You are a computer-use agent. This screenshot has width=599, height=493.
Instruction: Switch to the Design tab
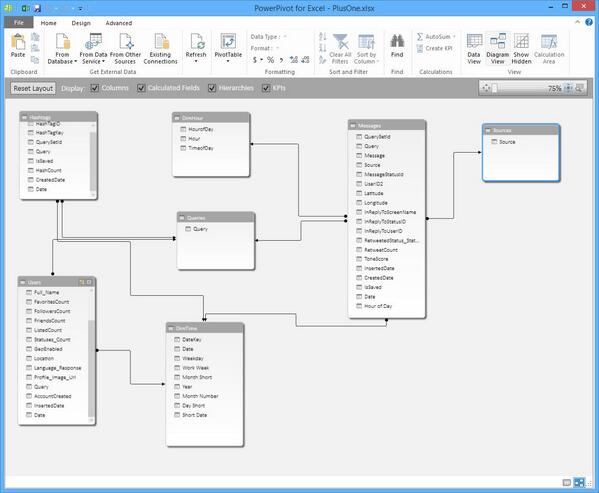click(x=81, y=23)
